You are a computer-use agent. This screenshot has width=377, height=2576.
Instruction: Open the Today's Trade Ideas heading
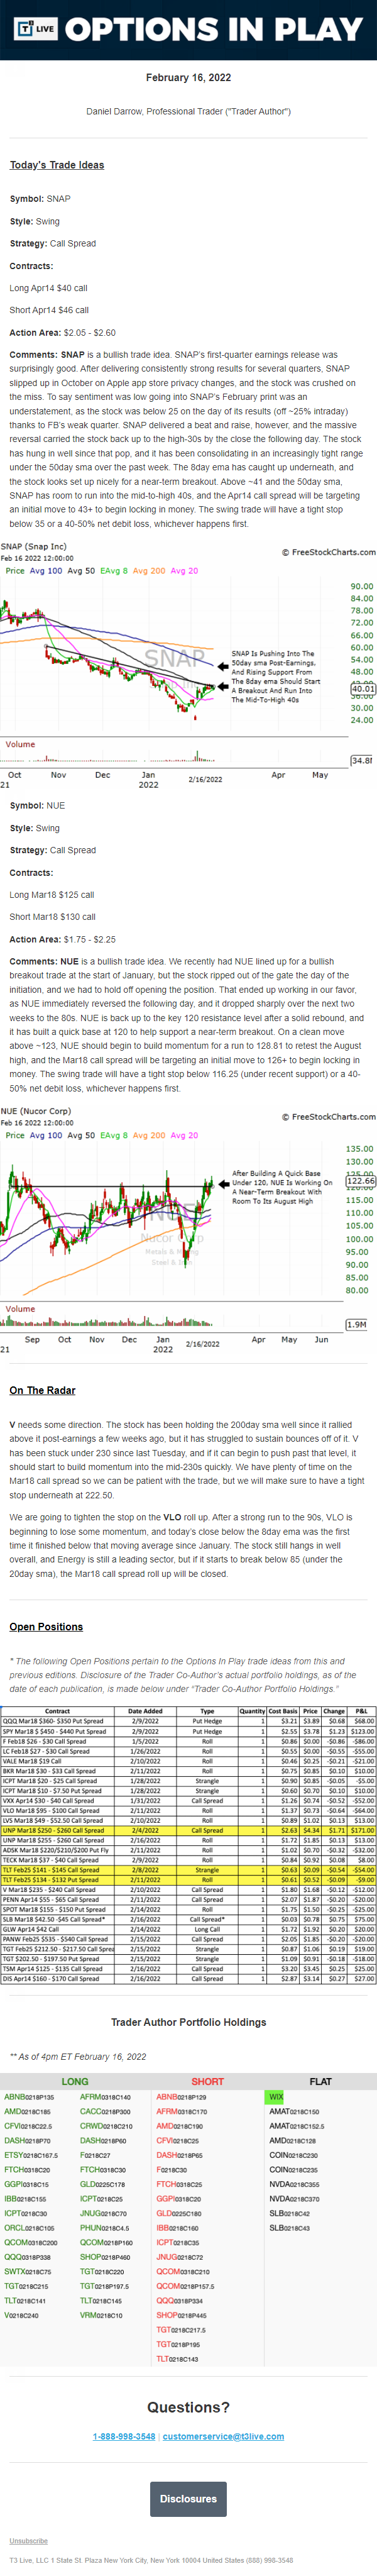[x=57, y=165]
